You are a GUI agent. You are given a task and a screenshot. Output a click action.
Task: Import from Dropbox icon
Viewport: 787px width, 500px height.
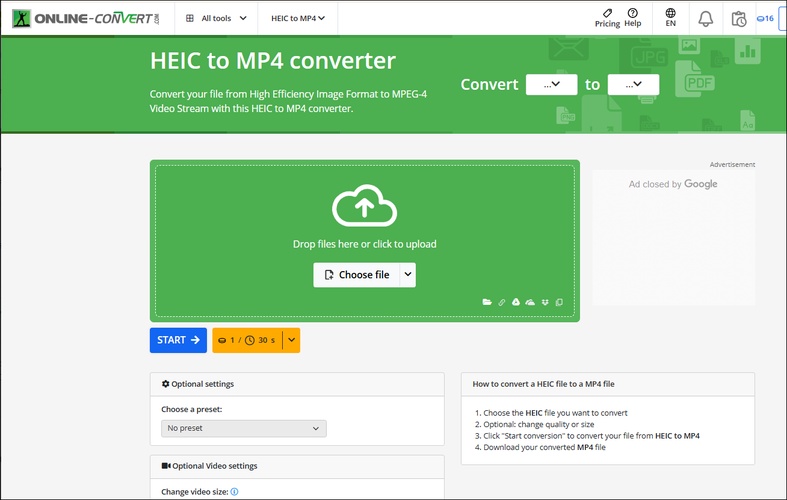tap(545, 302)
